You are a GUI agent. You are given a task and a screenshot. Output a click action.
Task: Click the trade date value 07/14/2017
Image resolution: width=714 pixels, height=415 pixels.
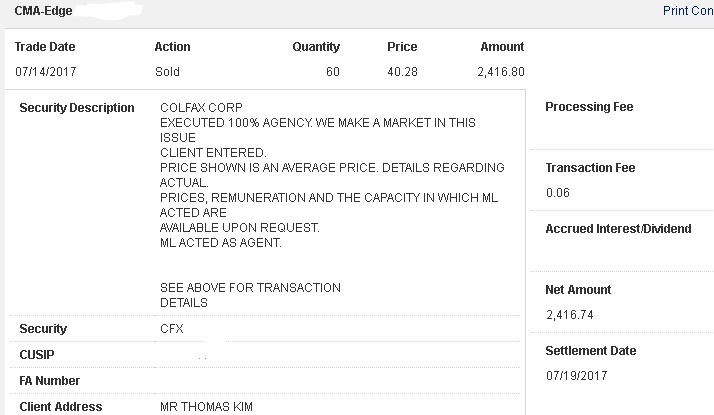[46, 72]
